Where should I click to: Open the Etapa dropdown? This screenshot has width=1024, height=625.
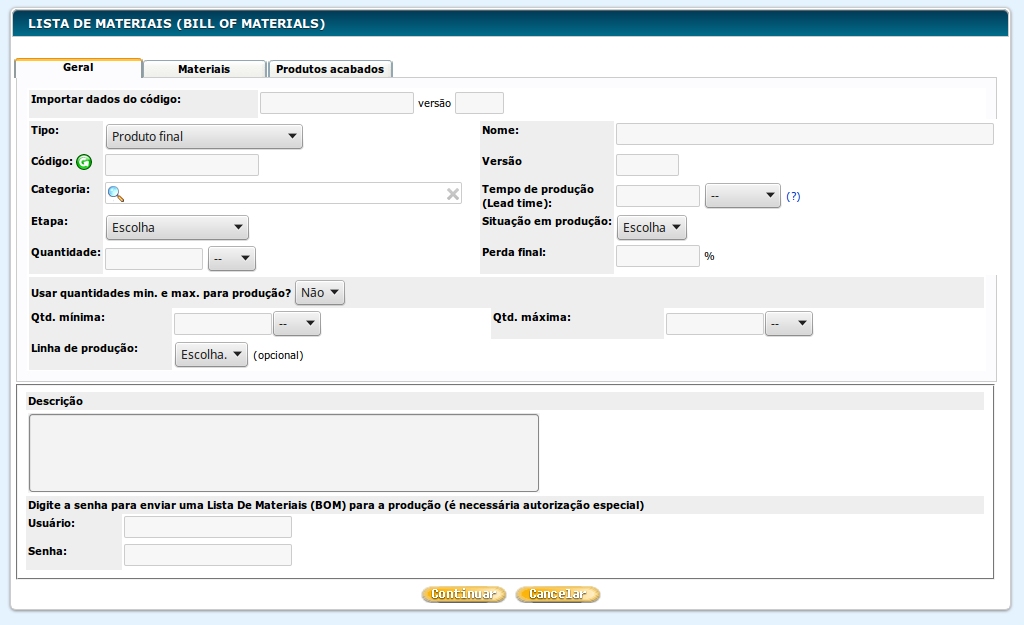pos(177,228)
